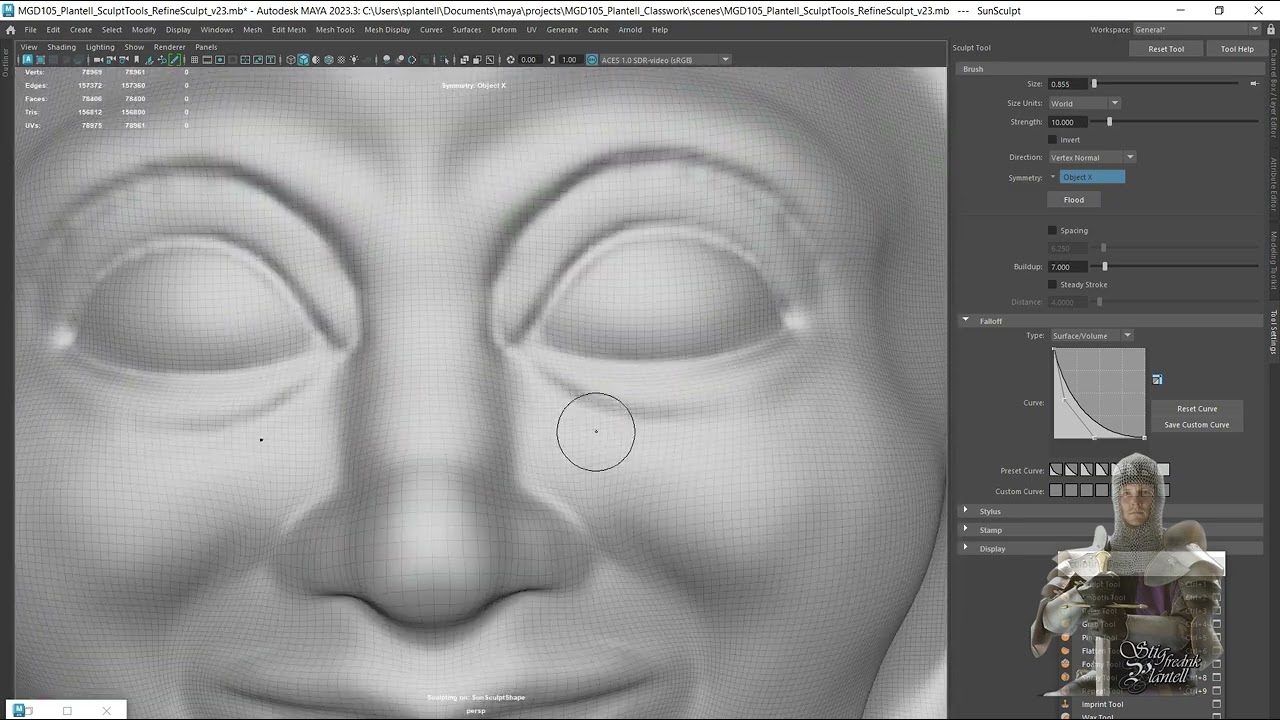The image size is (1280, 720).
Task: Select Imprint Tool in the sculpt menu
Action: [1102, 704]
